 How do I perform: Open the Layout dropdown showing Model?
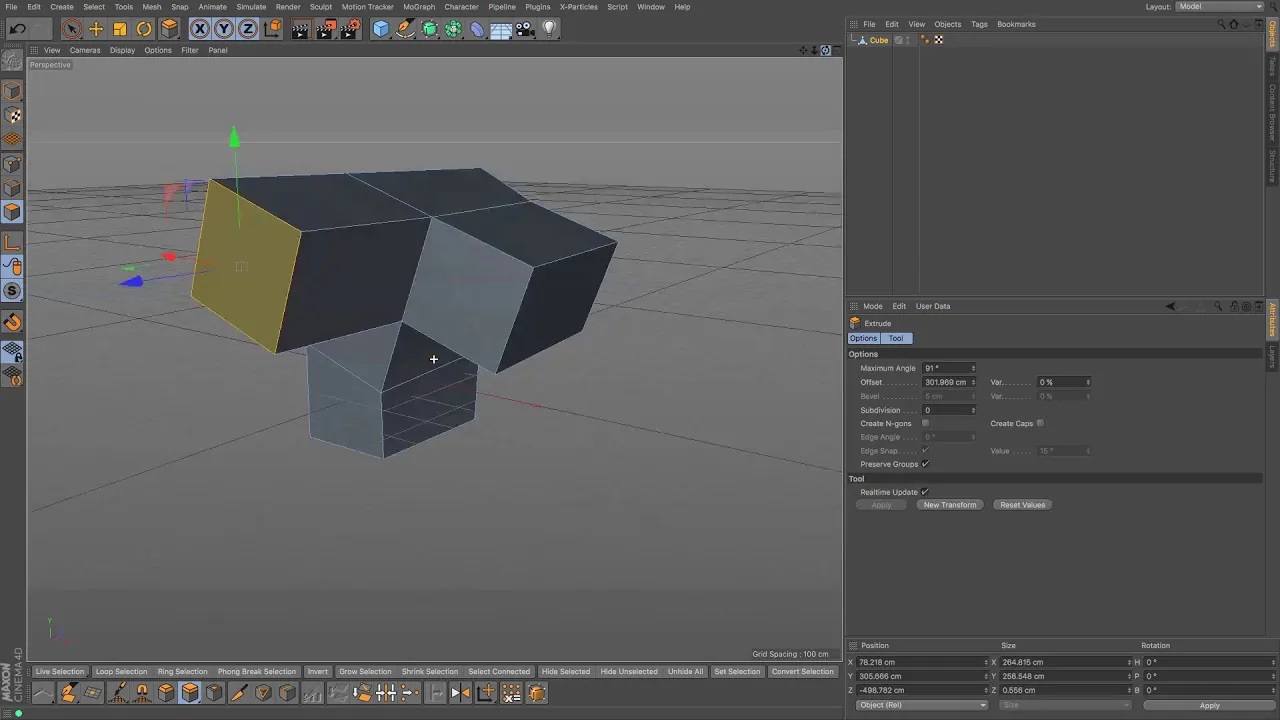pos(1218,7)
